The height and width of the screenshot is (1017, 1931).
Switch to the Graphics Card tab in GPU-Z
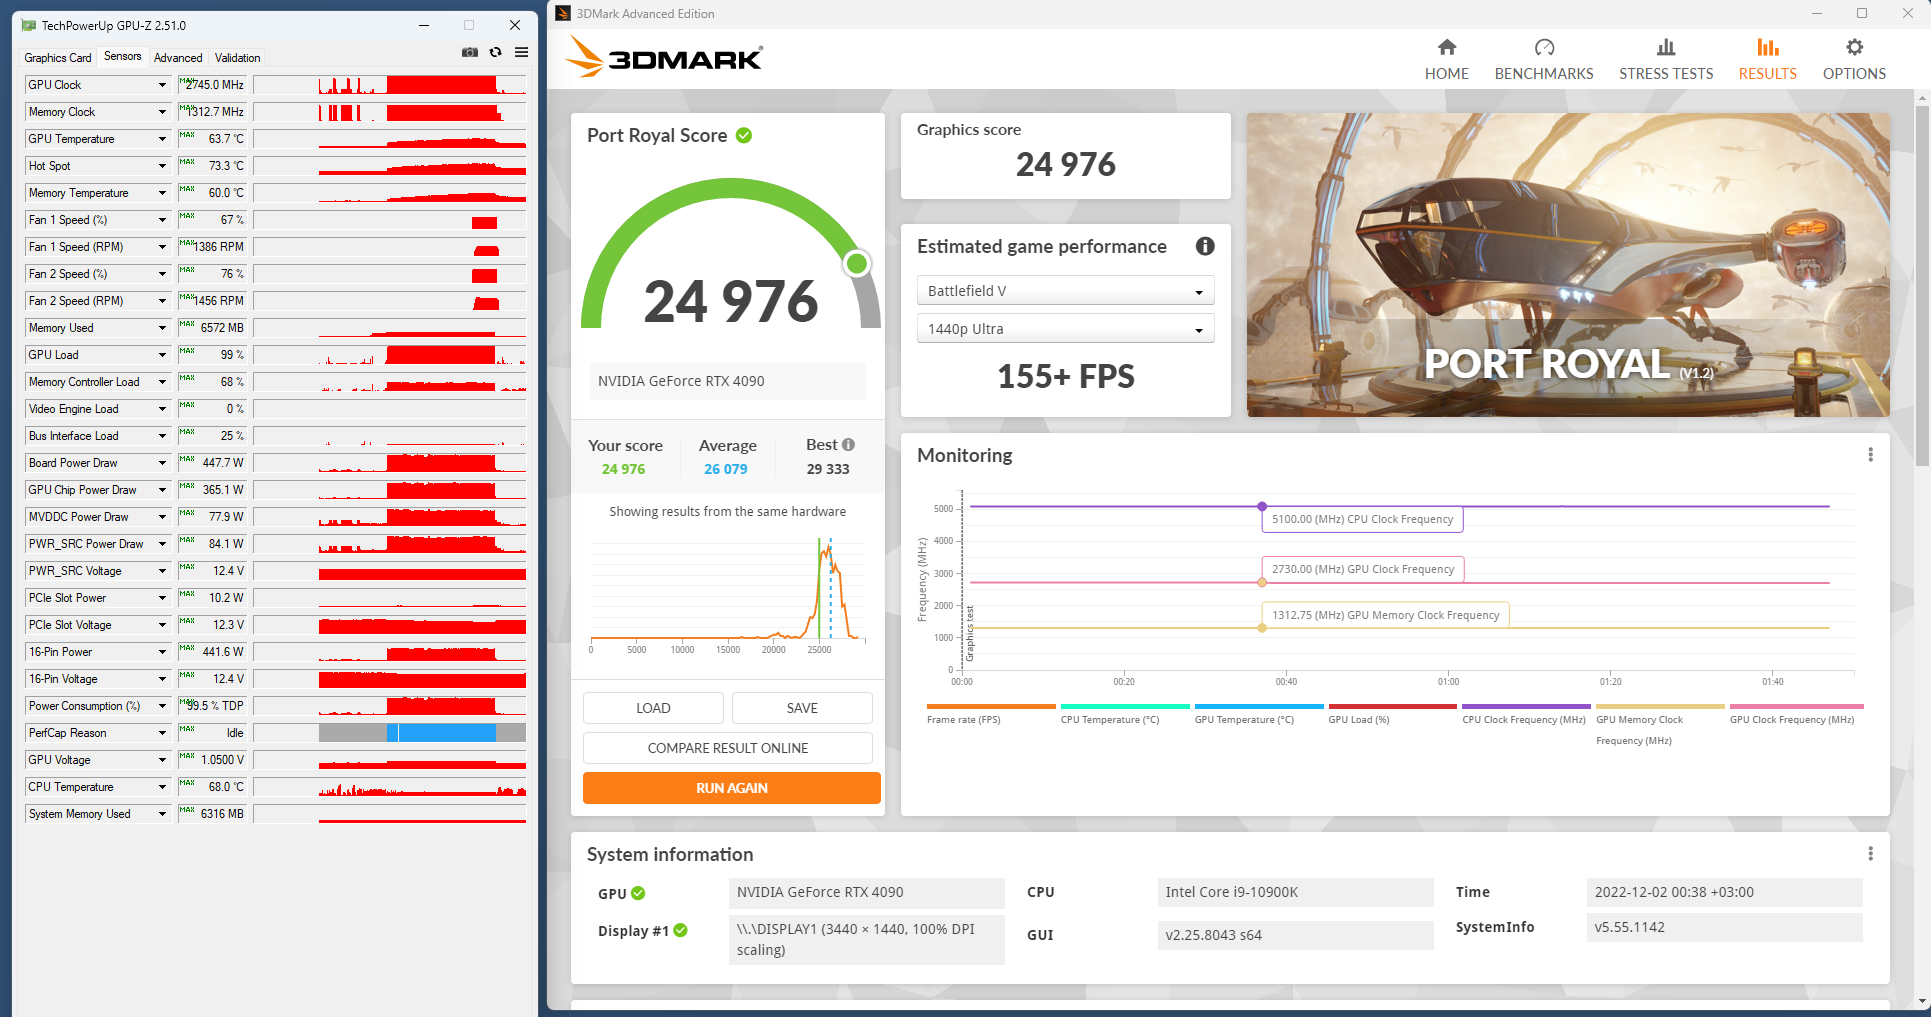pos(58,58)
